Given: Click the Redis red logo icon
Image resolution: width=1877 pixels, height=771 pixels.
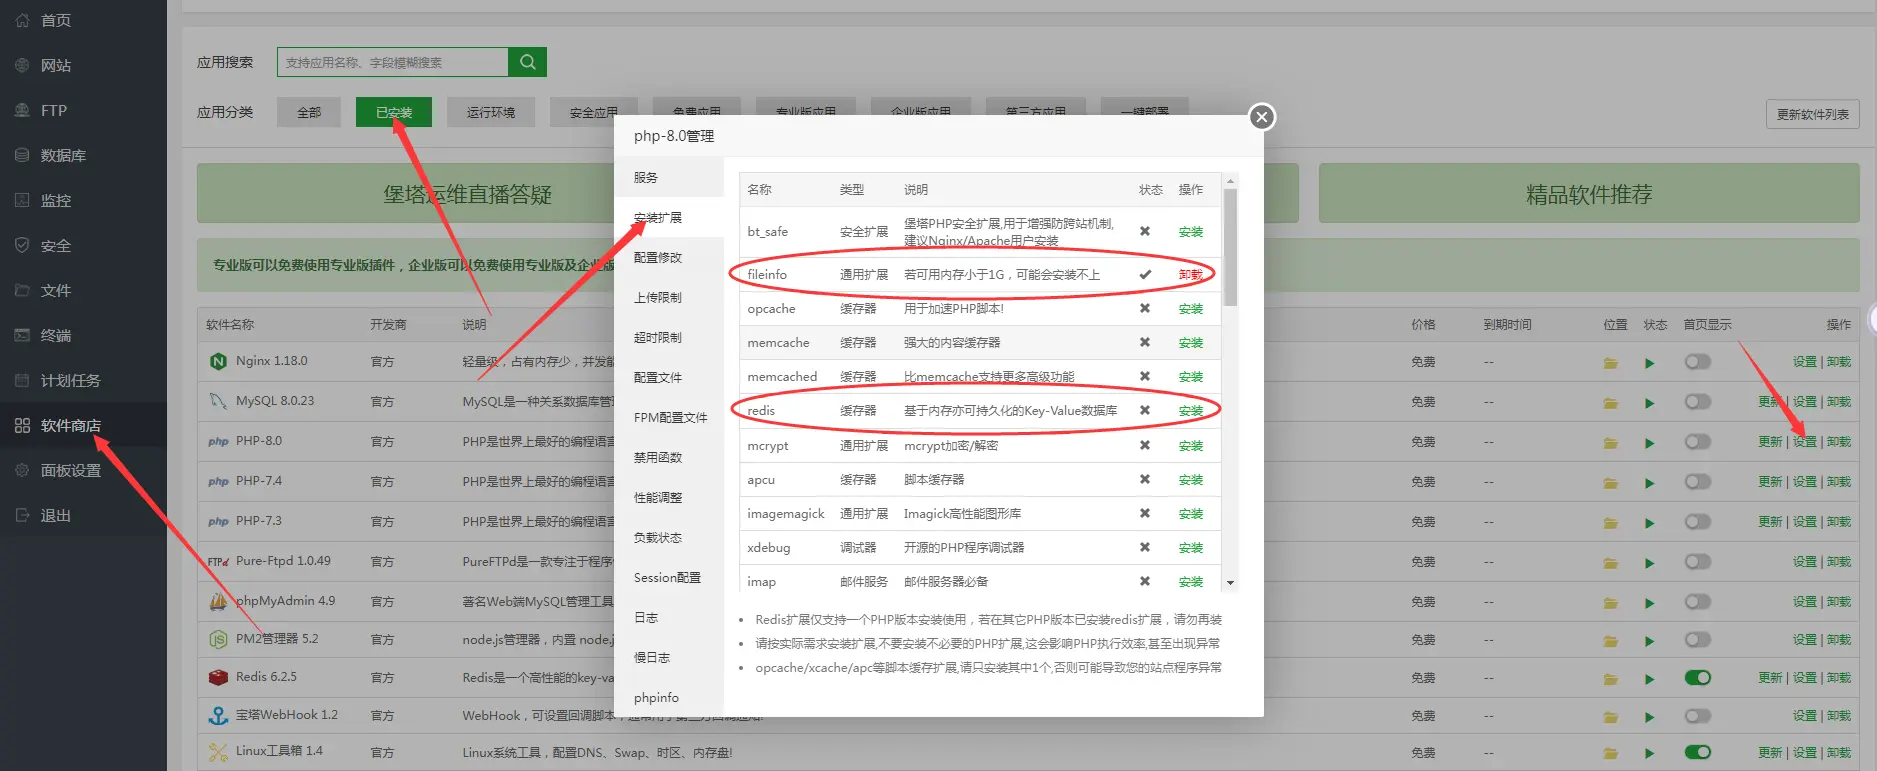Looking at the screenshot, I should [218, 677].
